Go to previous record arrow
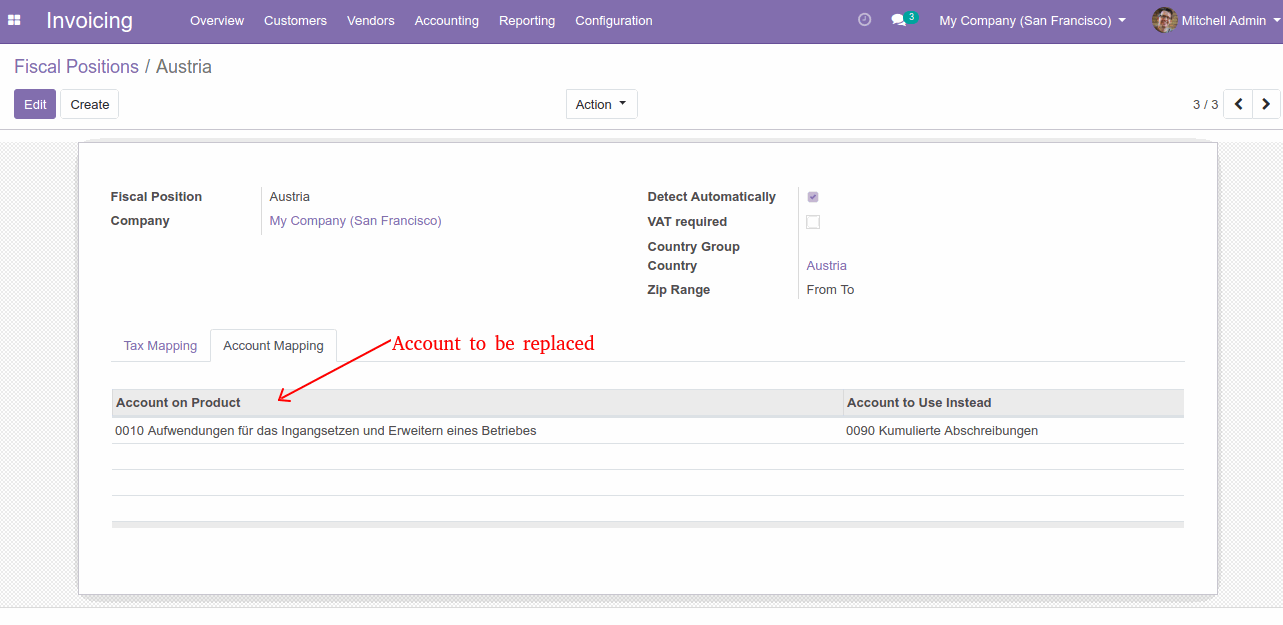This screenshot has width=1283, height=625. [1238, 104]
